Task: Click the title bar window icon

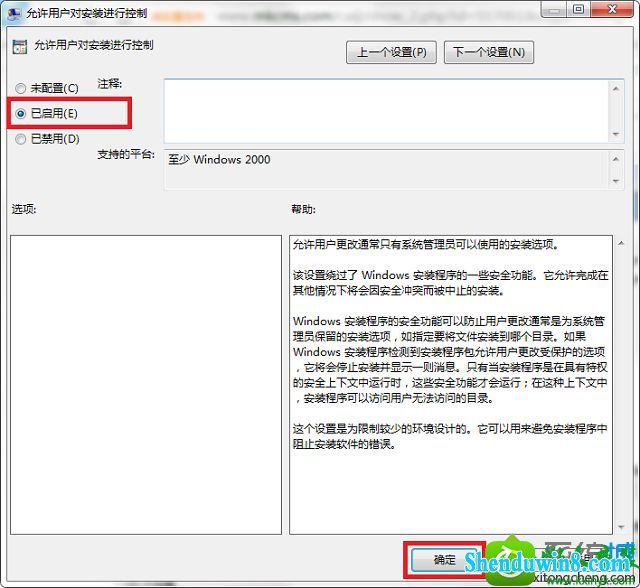Action: point(14,13)
